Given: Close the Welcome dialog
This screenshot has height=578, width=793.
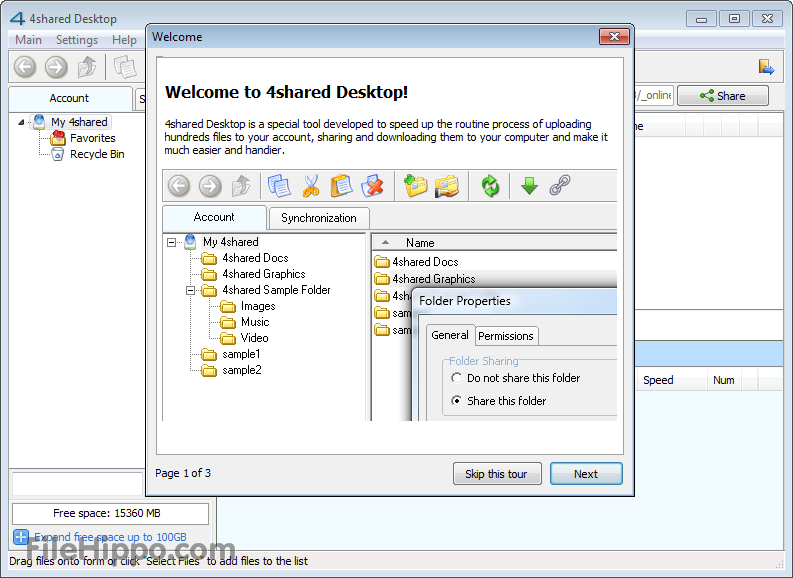Looking at the screenshot, I should [614, 36].
